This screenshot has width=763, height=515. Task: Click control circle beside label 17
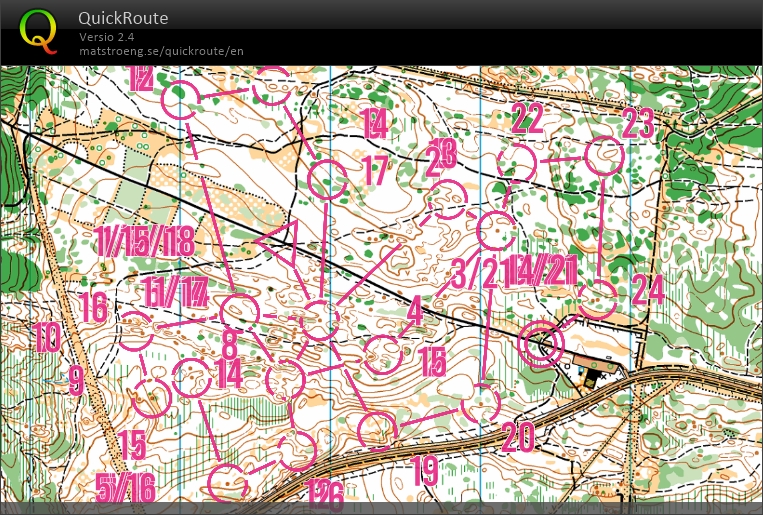pos(326,180)
